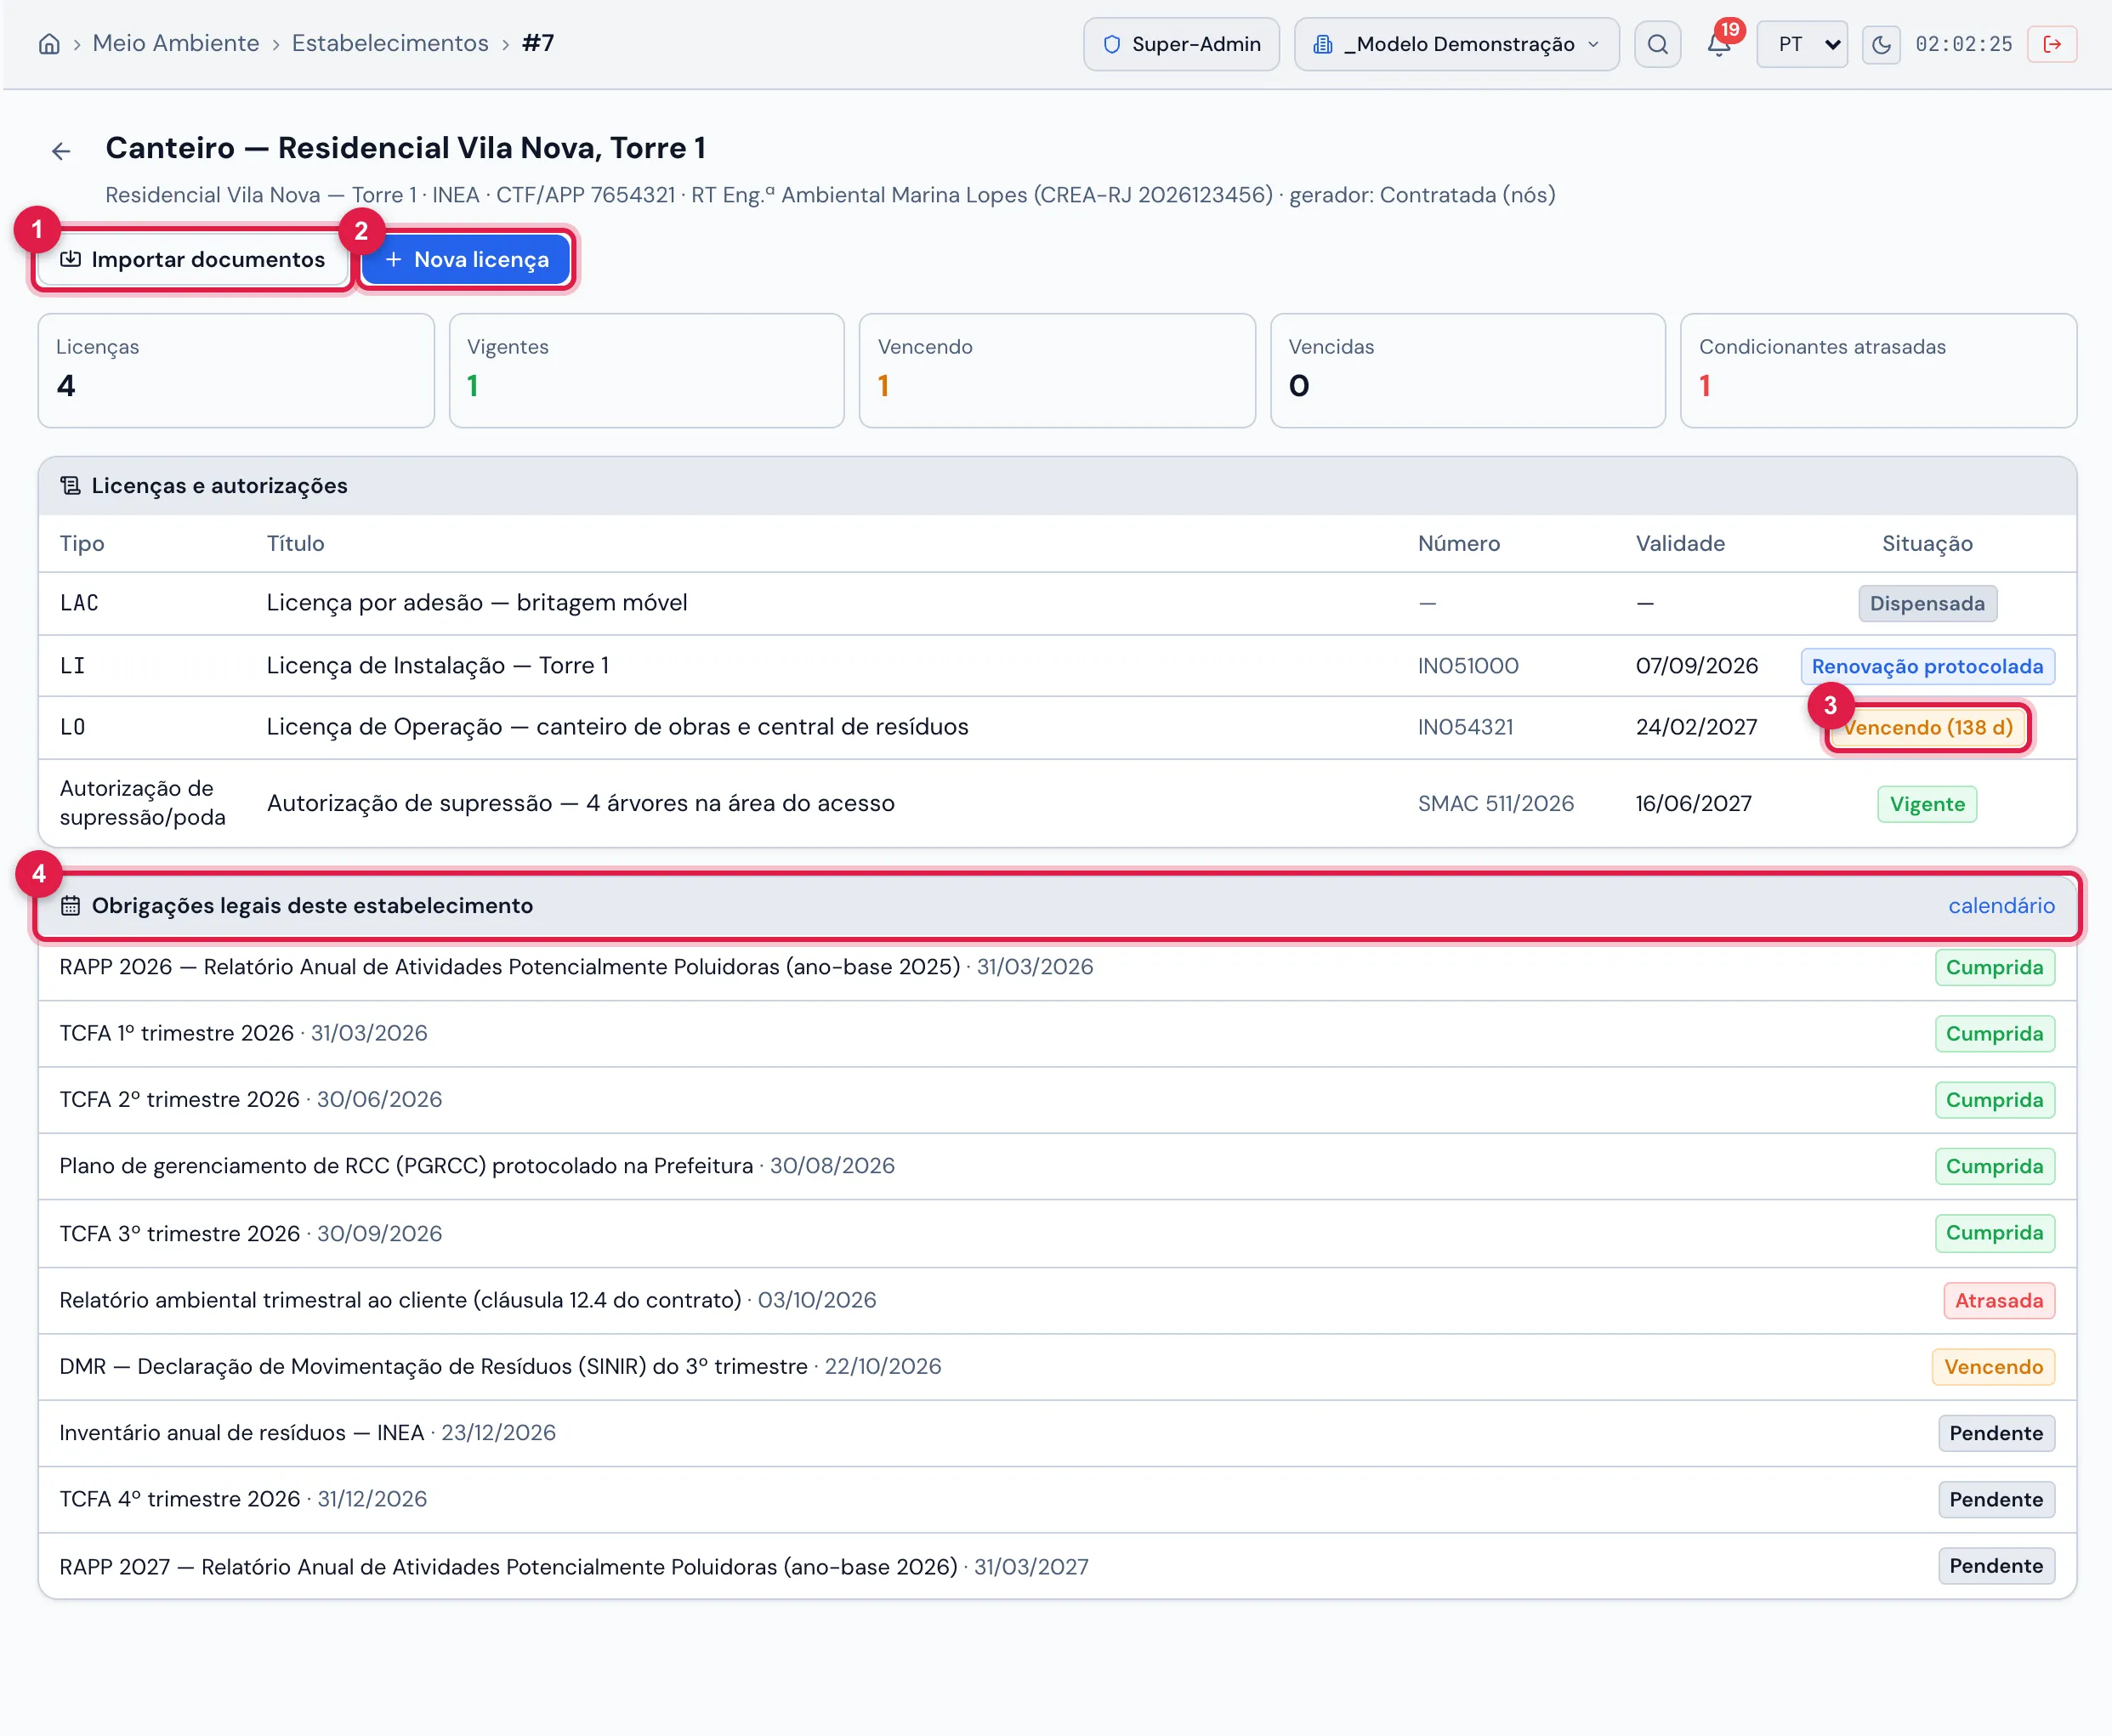Open TCFA 4º trimestre 2026 obligation

point(1057,1500)
